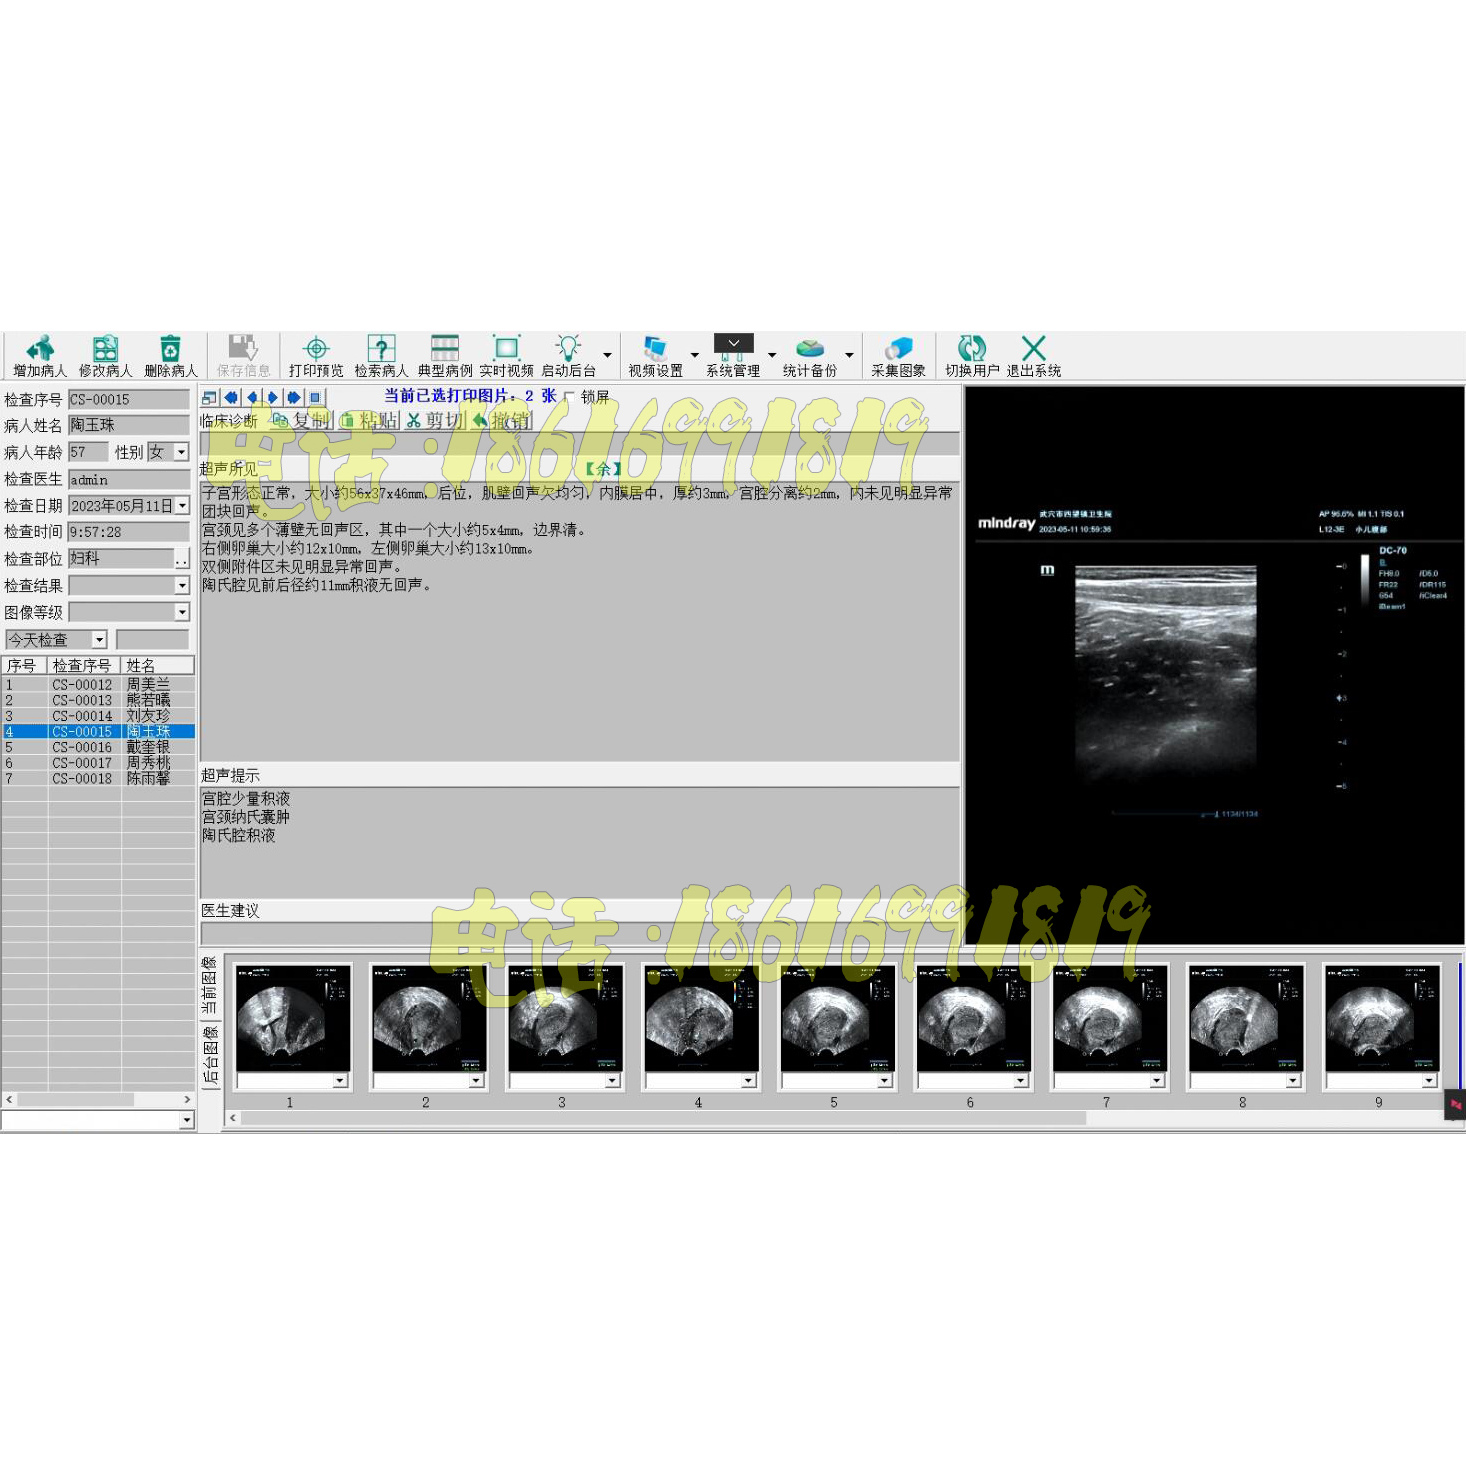Click the blue square stop icon
Viewport: 1466px width, 1466px height.
coord(315,397)
